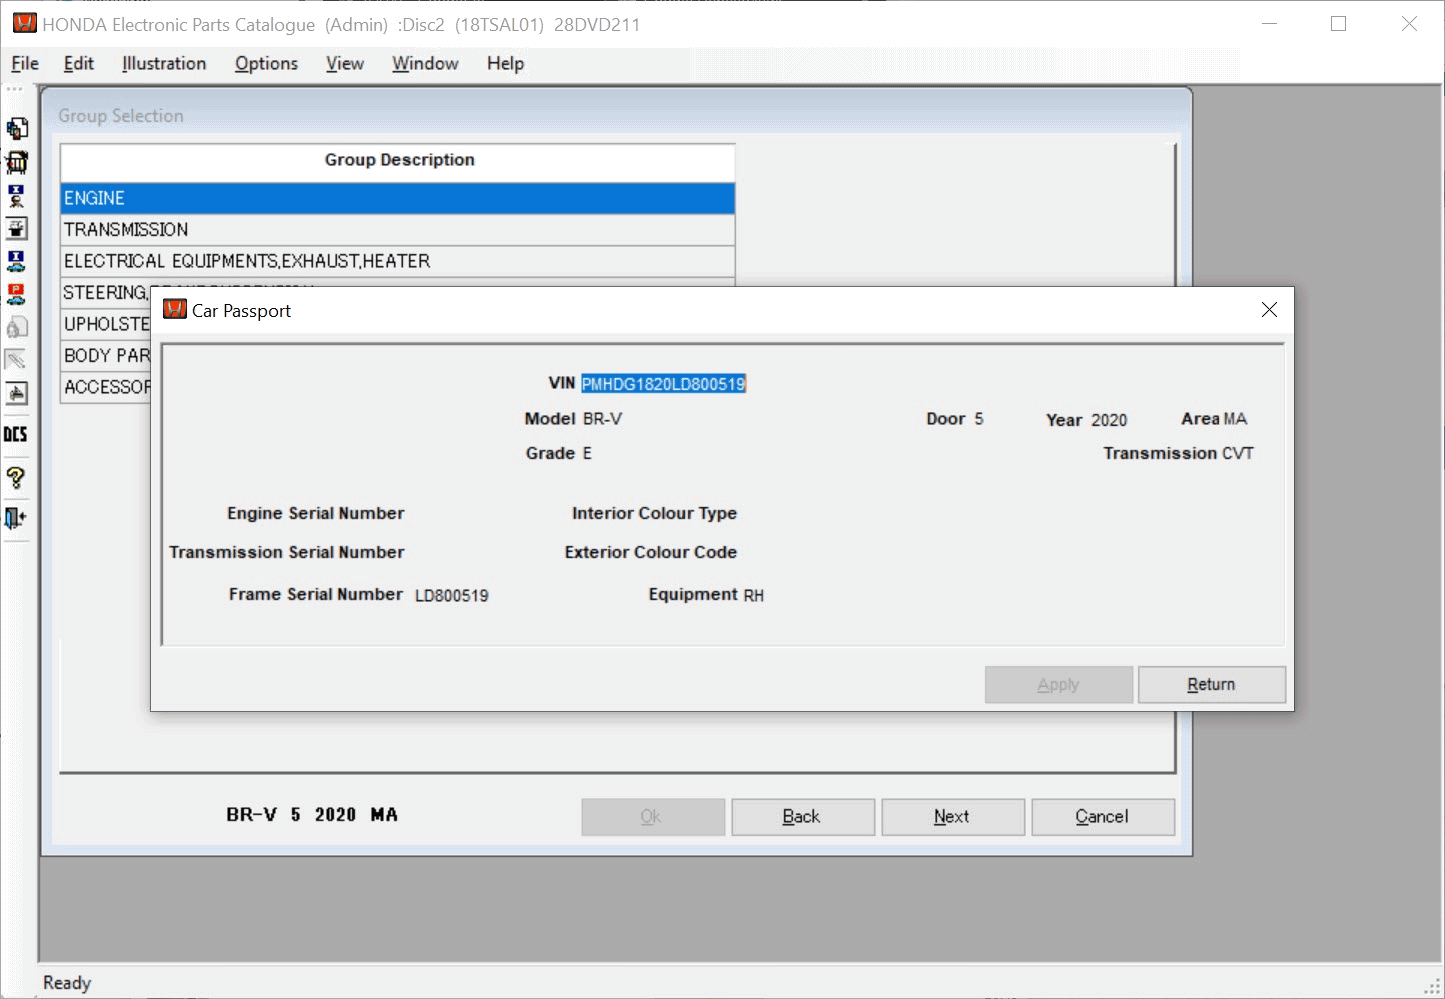Click the Apply button in Car Passport

click(1058, 685)
